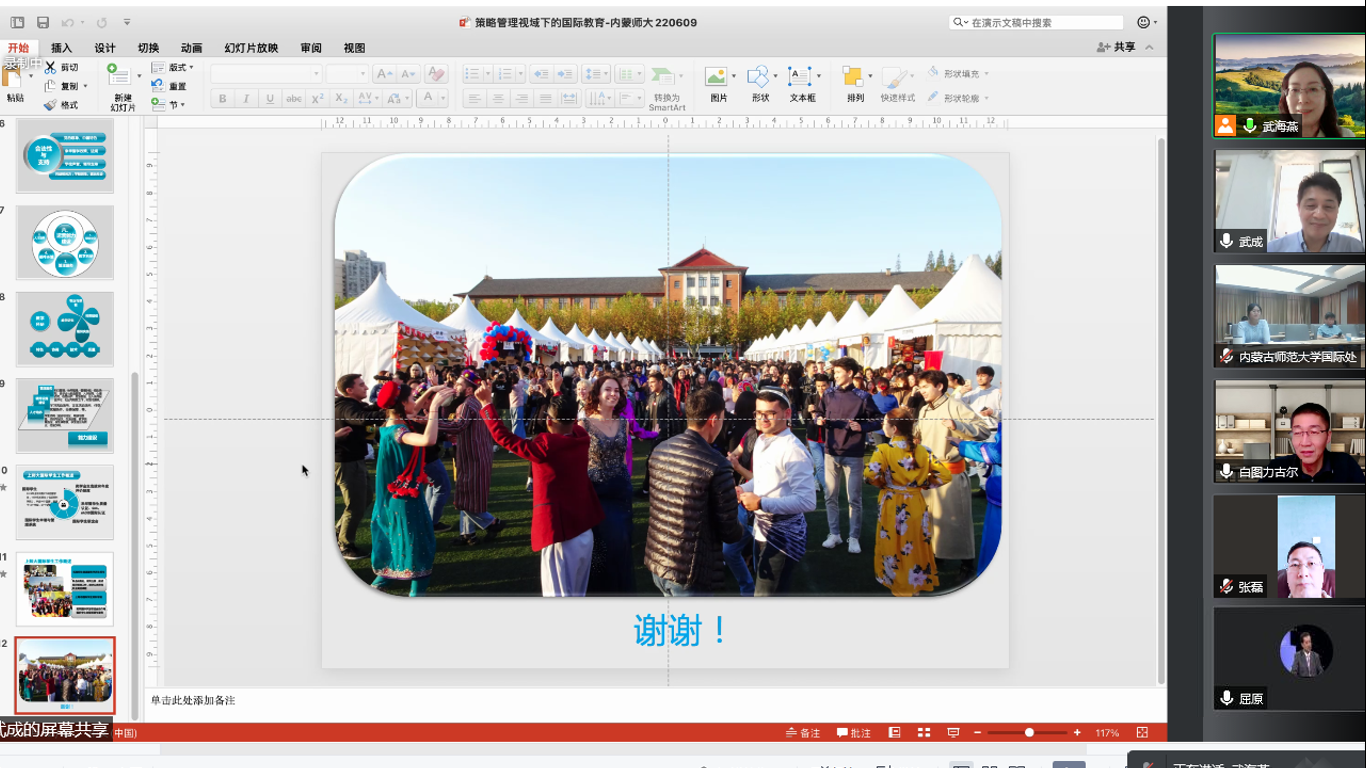Insert a picture with 图片 icon
The image size is (1366, 768).
(x=717, y=83)
